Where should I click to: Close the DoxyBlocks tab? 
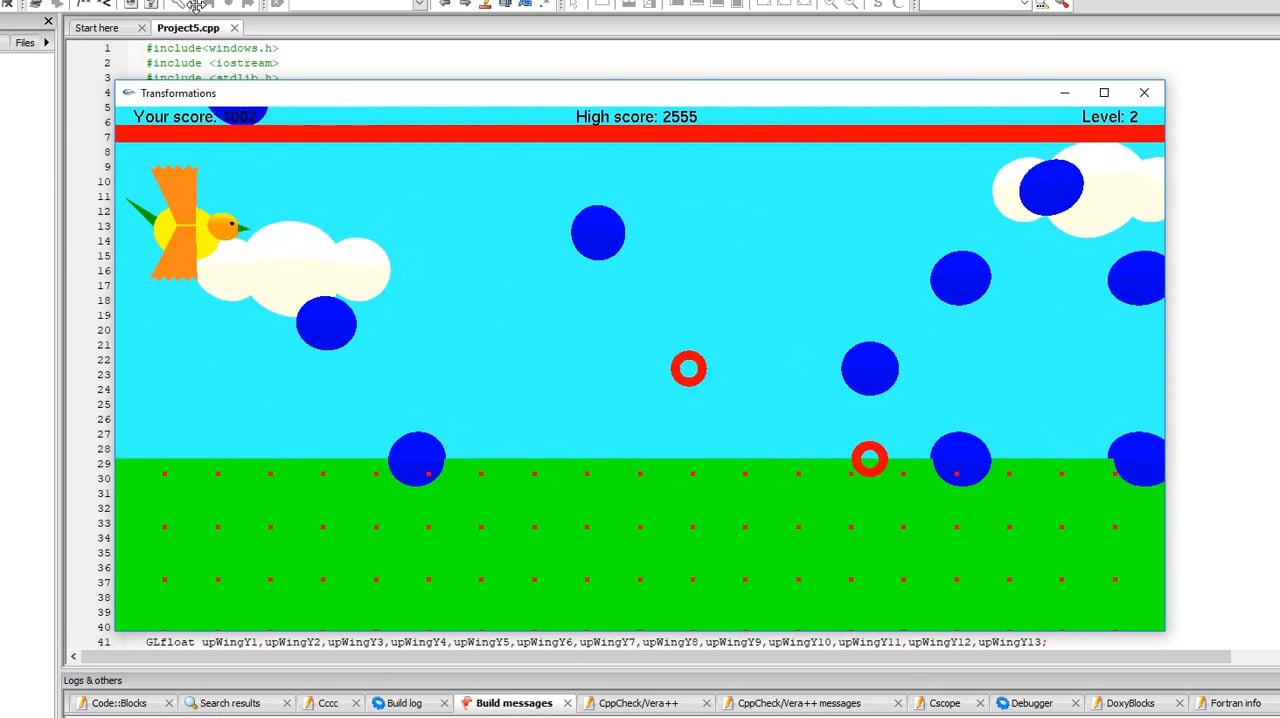[1181, 703]
